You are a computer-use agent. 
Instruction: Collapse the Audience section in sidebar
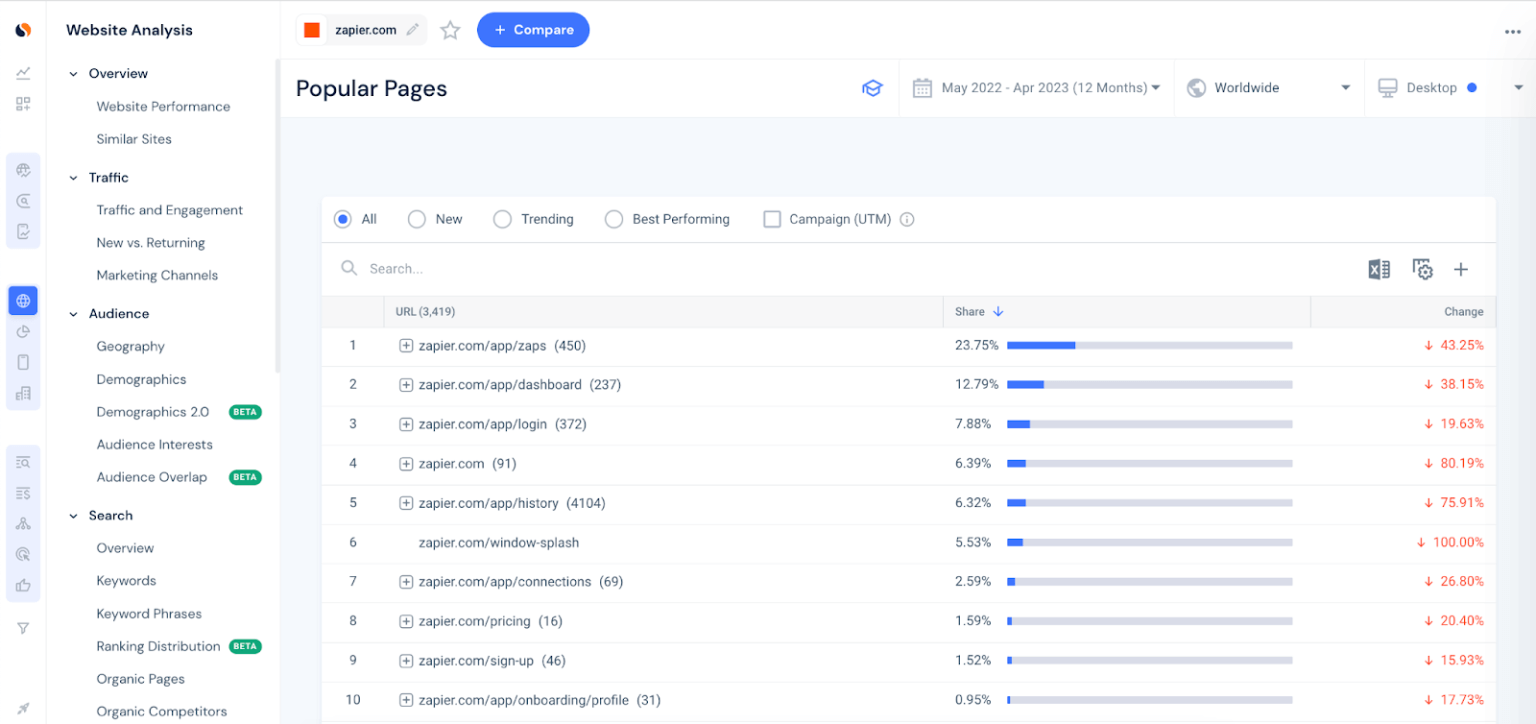click(x=71, y=313)
